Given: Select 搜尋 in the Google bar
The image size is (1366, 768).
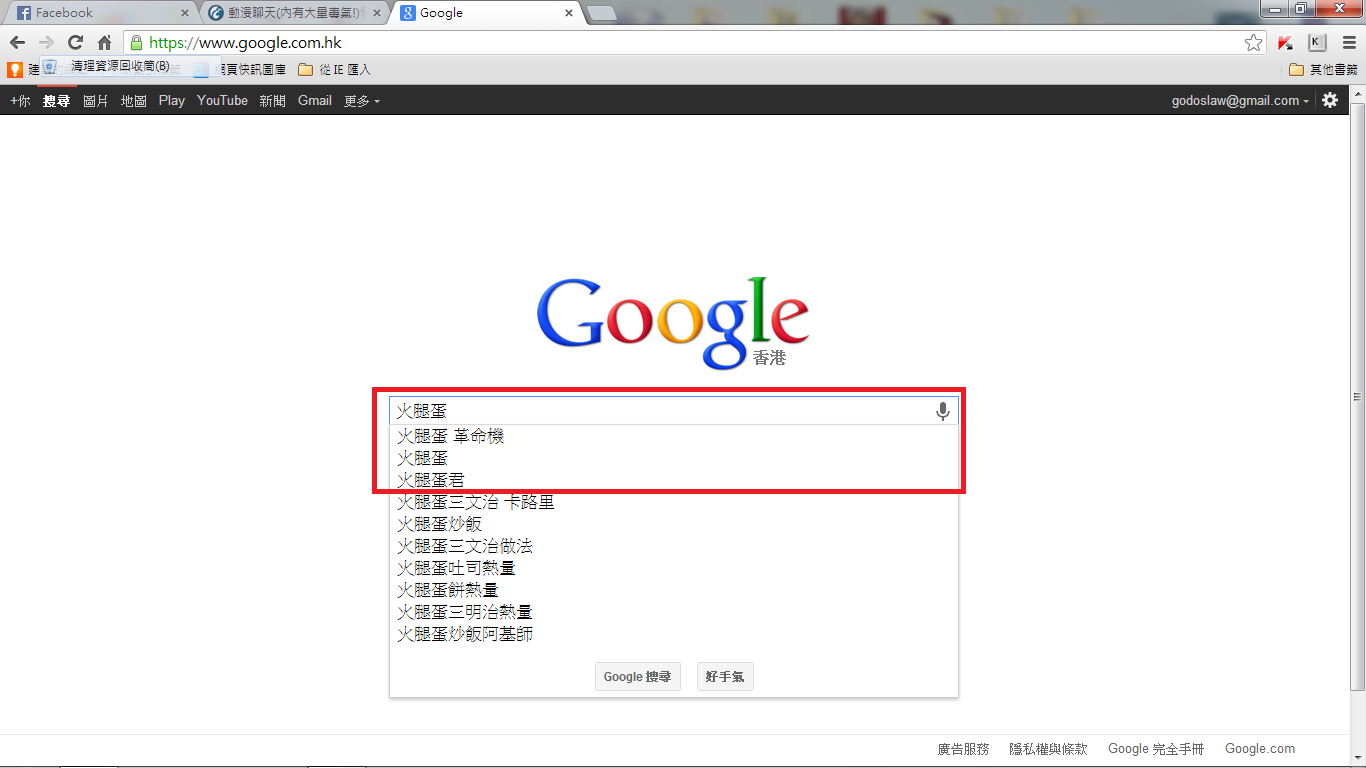Looking at the screenshot, I should [x=57, y=100].
